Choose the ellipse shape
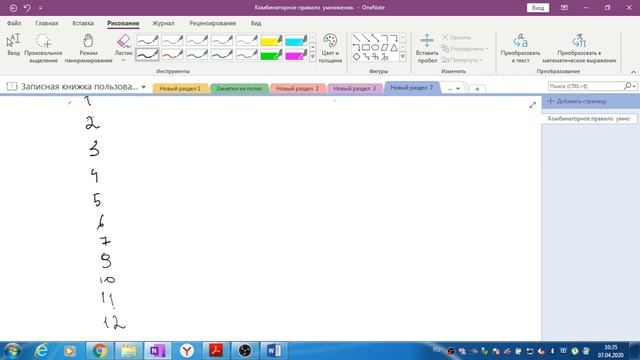This screenshot has height=360, width=640. point(375,47)
